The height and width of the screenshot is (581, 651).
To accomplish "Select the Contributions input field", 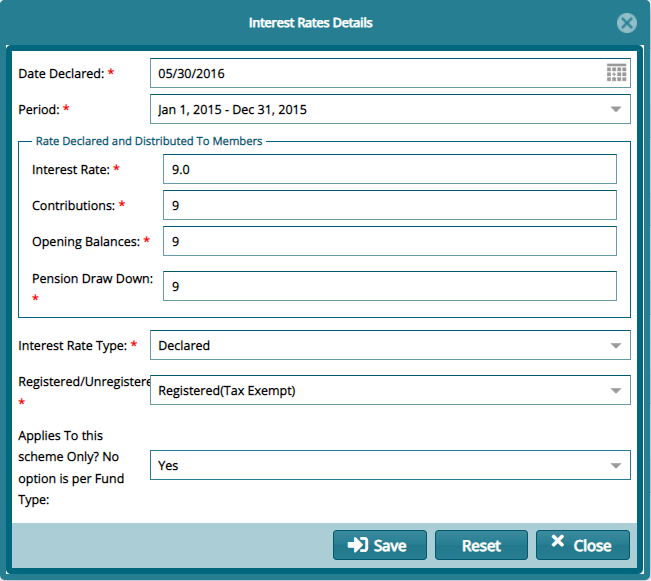I will click(389, 206).
